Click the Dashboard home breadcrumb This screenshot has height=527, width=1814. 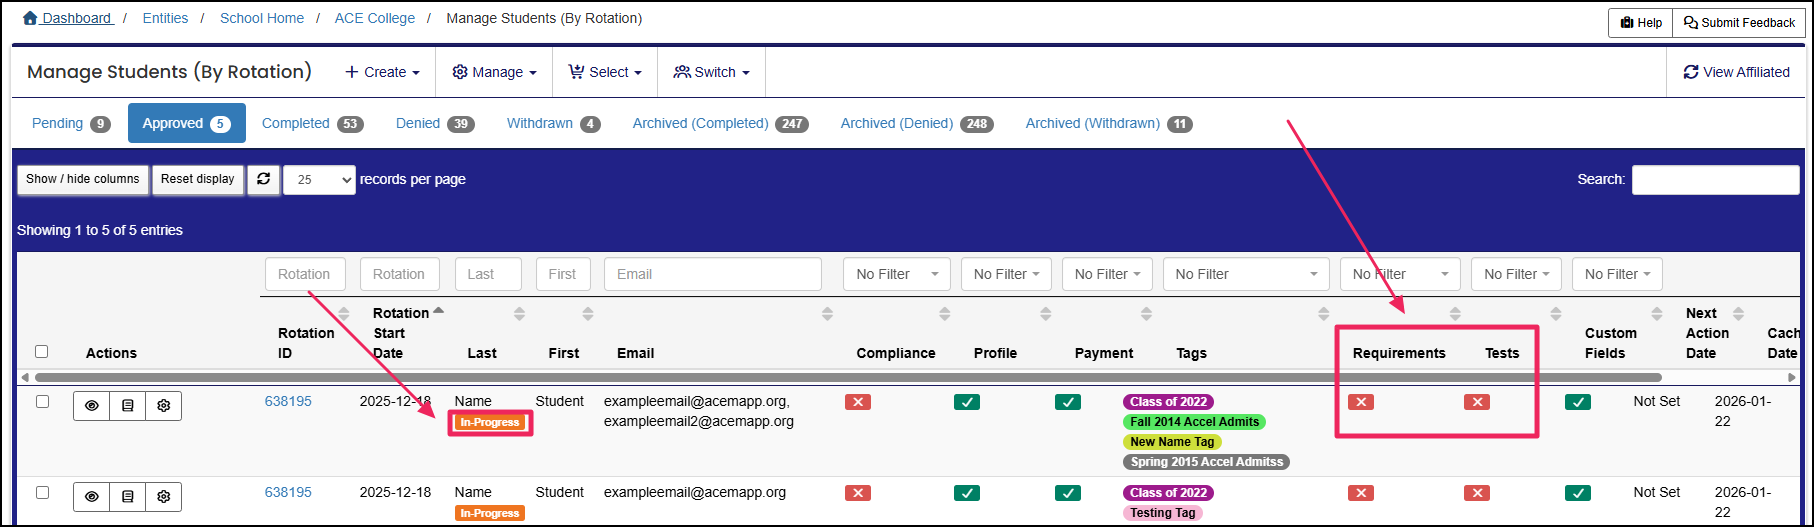(x=67, y=18)
